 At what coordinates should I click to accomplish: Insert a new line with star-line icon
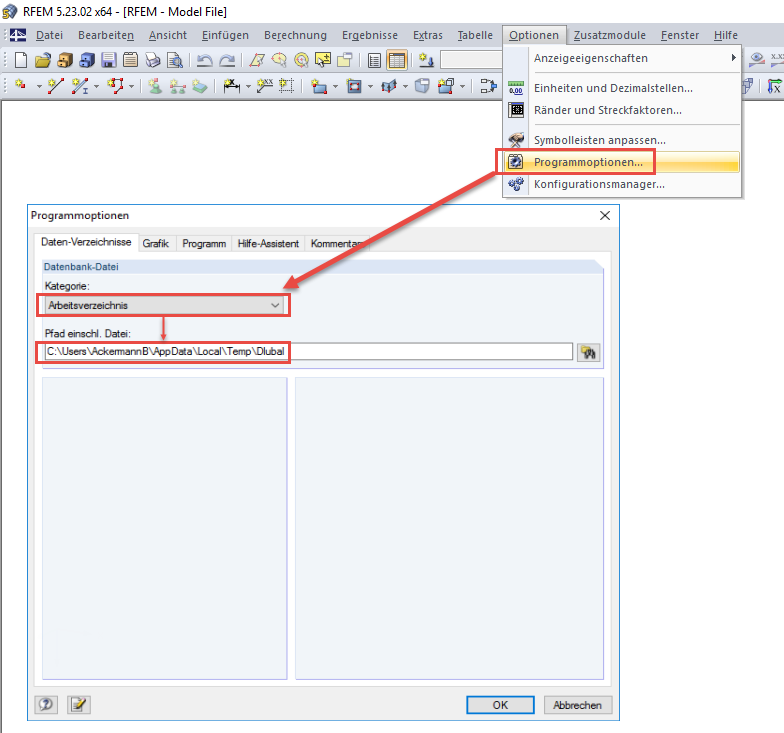(x=55, y=86)
